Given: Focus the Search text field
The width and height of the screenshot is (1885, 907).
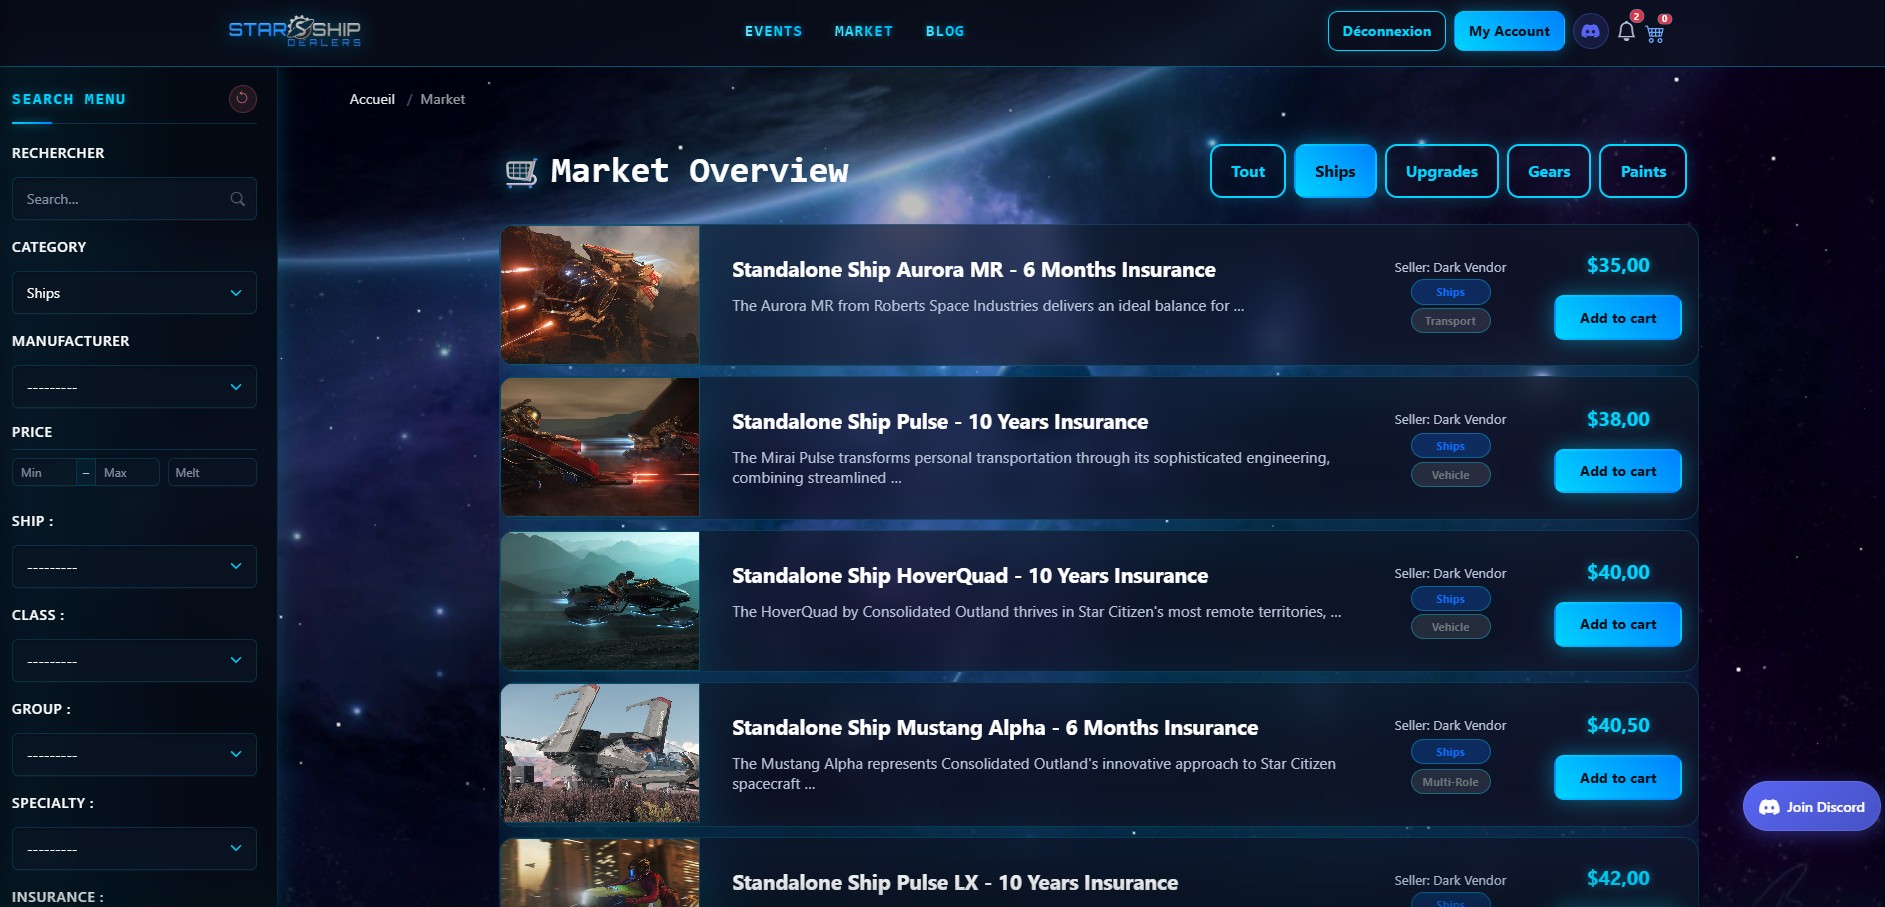Looking at the screenshot, I should 134,199.
